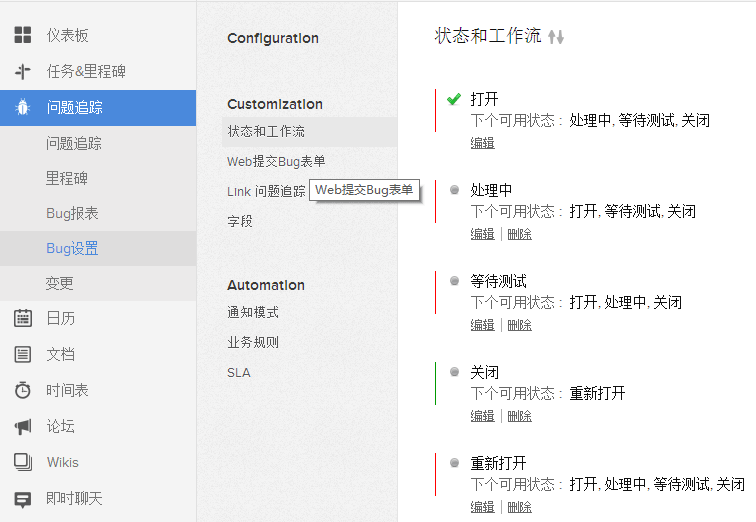Click 编辑 link under 打开 status
Screen dimensions: 756x522
[482, 143]
